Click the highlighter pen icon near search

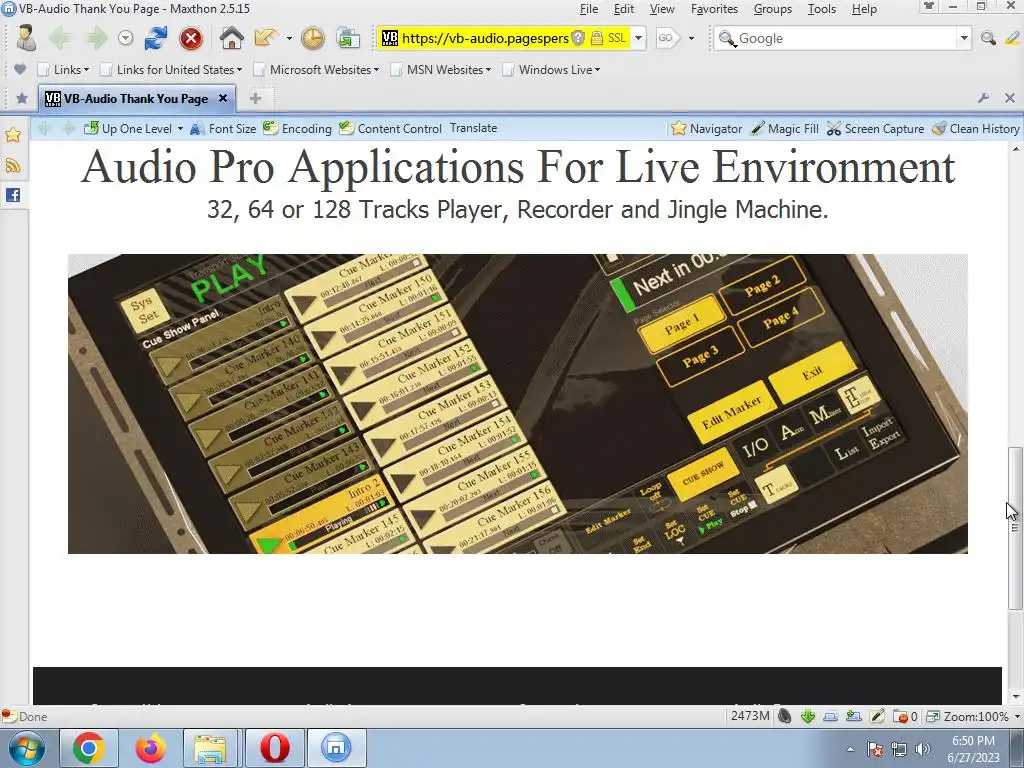coord(1012,39)
